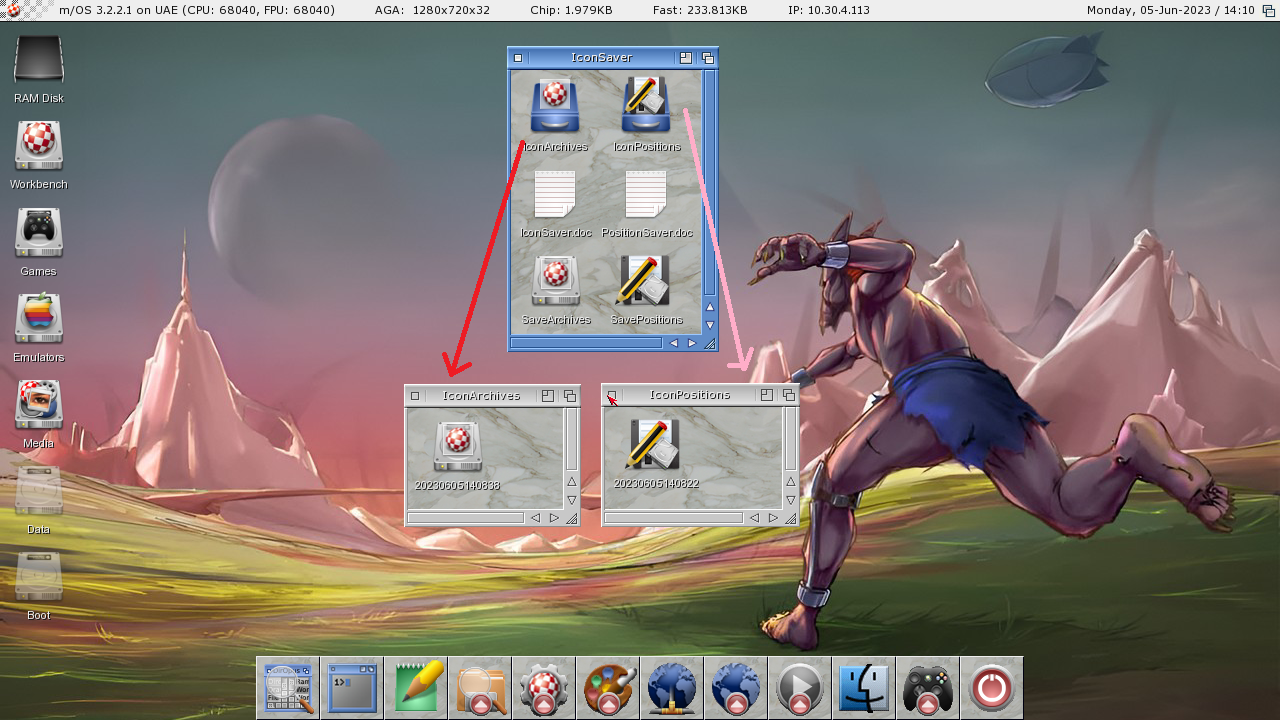The height and width of the screenshot is (720, 1280).
Task: Click the "IP: 10.30.4.113" text in top bar
Action: (829, 10)
